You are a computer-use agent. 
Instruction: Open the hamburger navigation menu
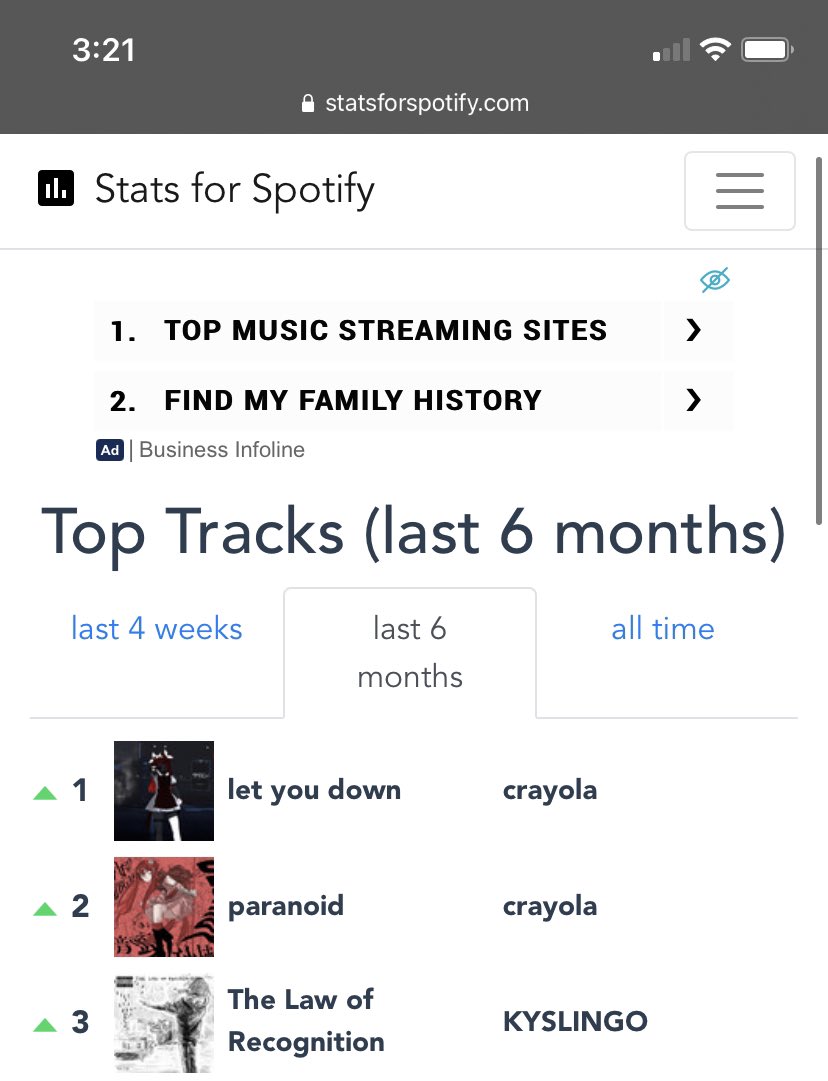pos(739,191)
